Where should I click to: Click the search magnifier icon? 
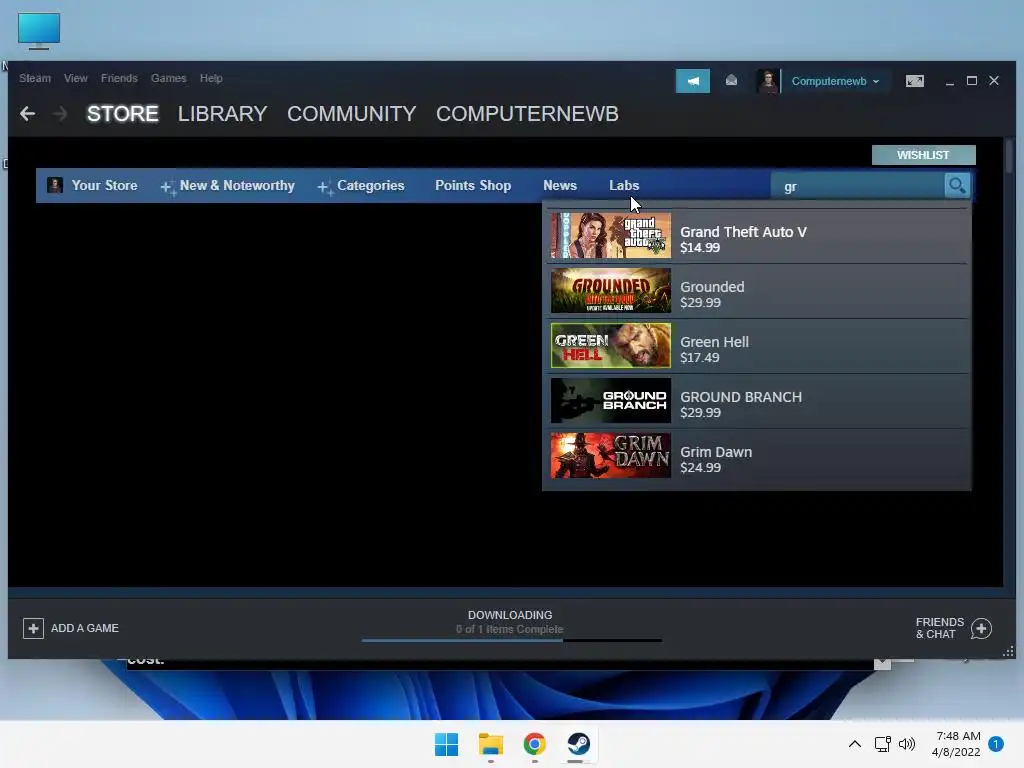tap(957, 186)
